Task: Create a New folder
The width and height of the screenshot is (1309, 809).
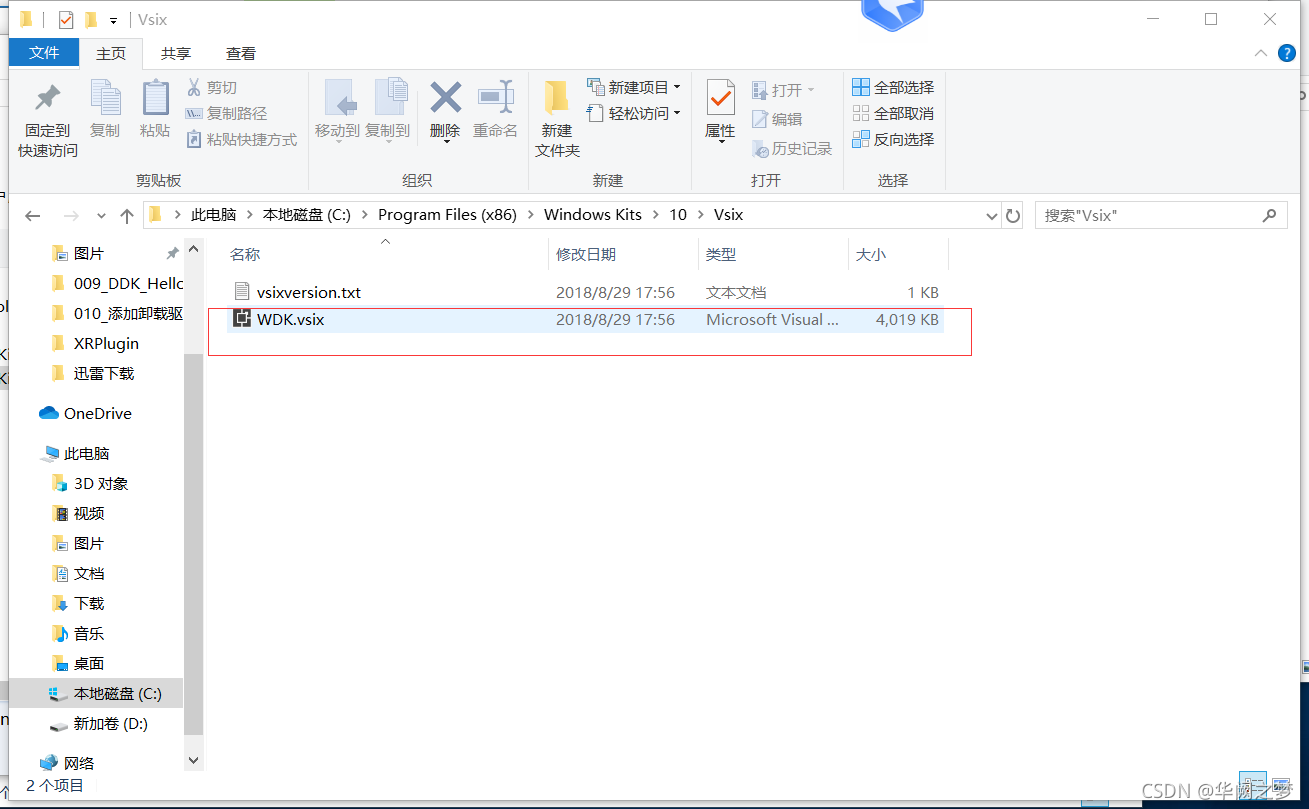Action: pos(557,120)
